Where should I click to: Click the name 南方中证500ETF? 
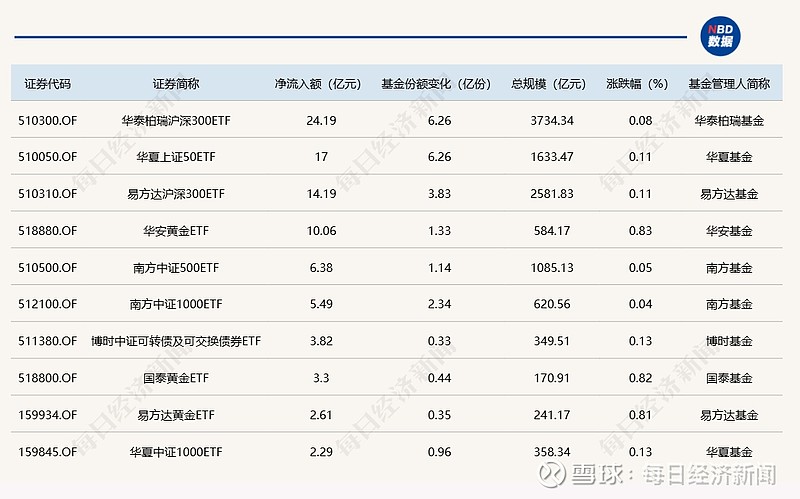tap(176, 268)
